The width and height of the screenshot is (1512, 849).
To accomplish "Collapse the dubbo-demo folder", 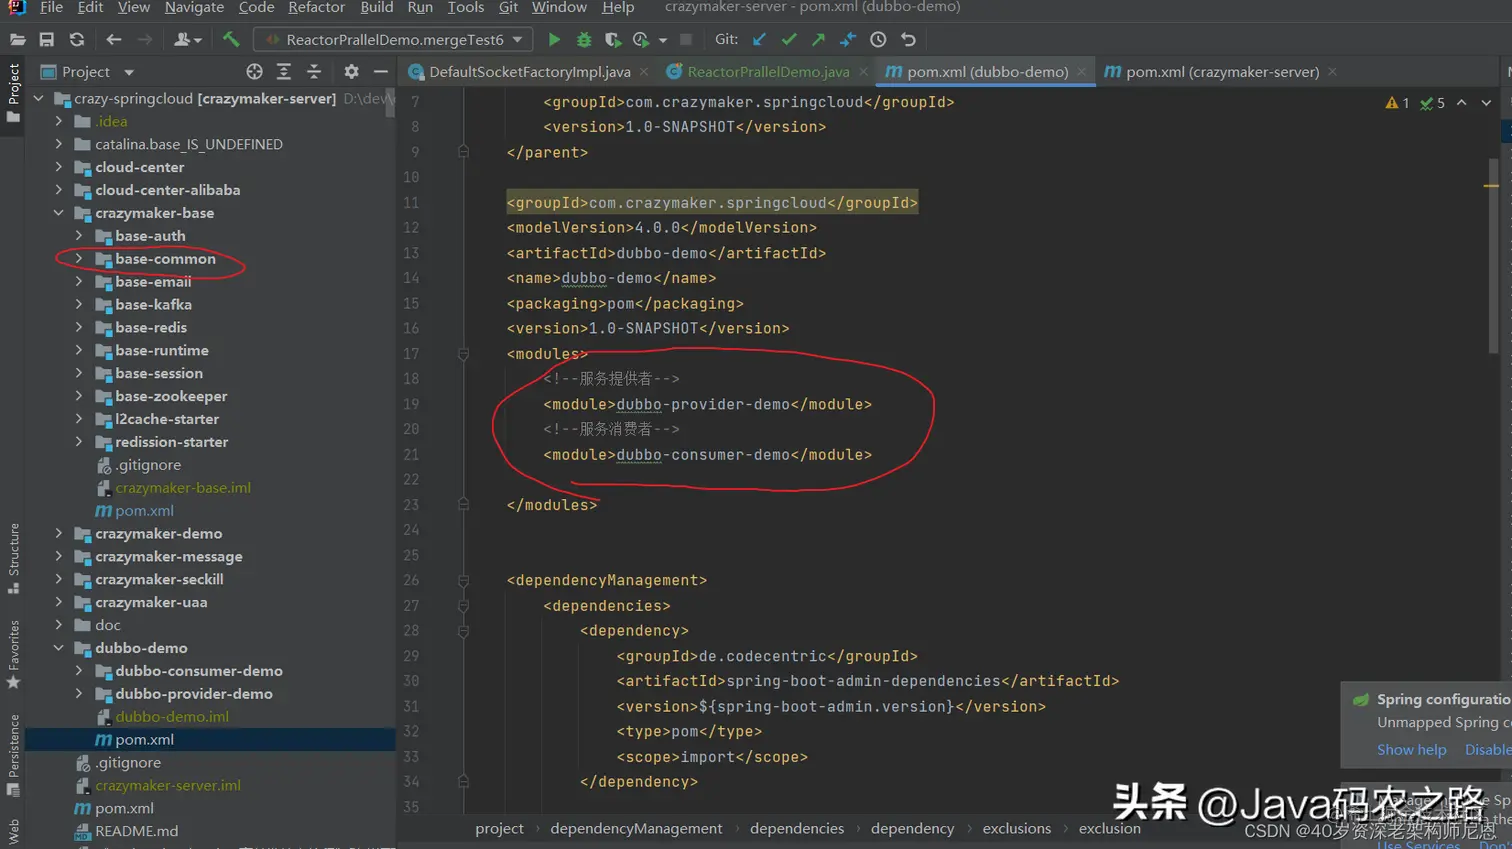I will point(58,648).
